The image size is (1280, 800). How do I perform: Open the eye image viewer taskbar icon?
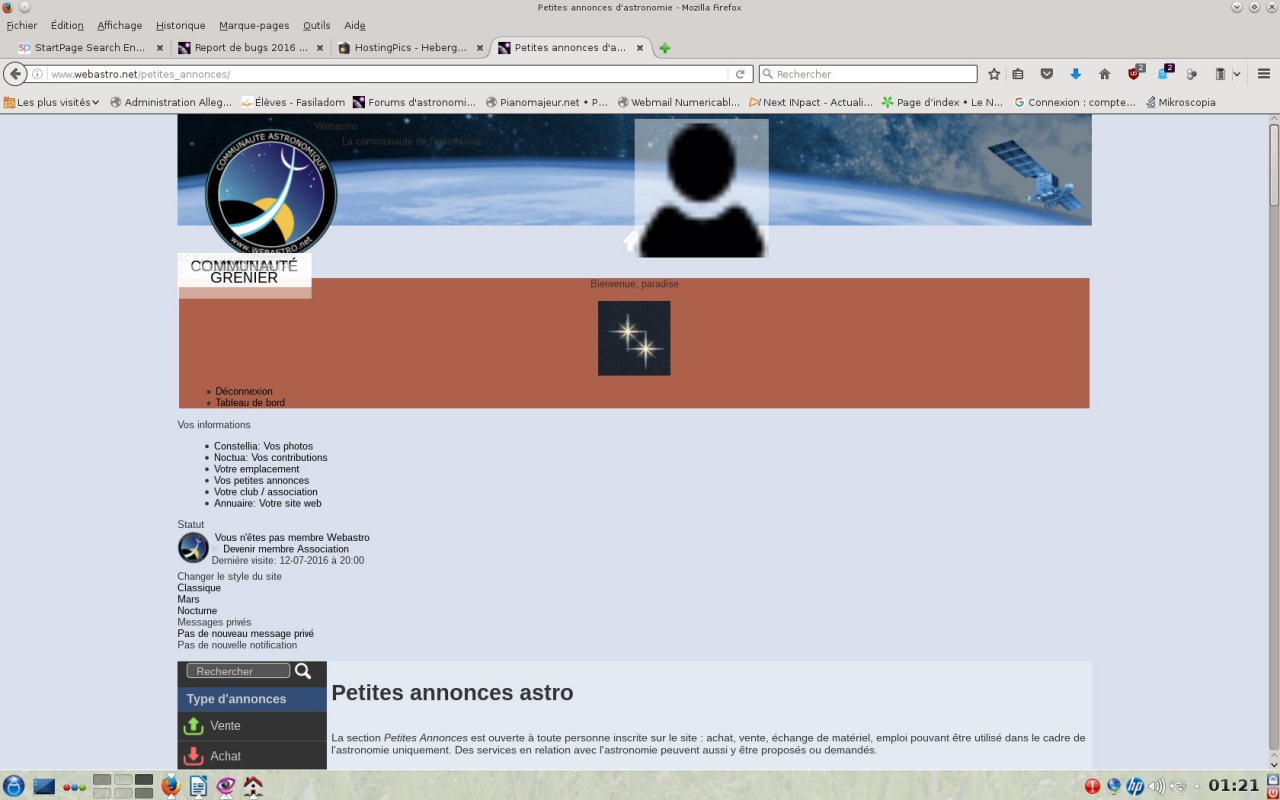[226, 786]
